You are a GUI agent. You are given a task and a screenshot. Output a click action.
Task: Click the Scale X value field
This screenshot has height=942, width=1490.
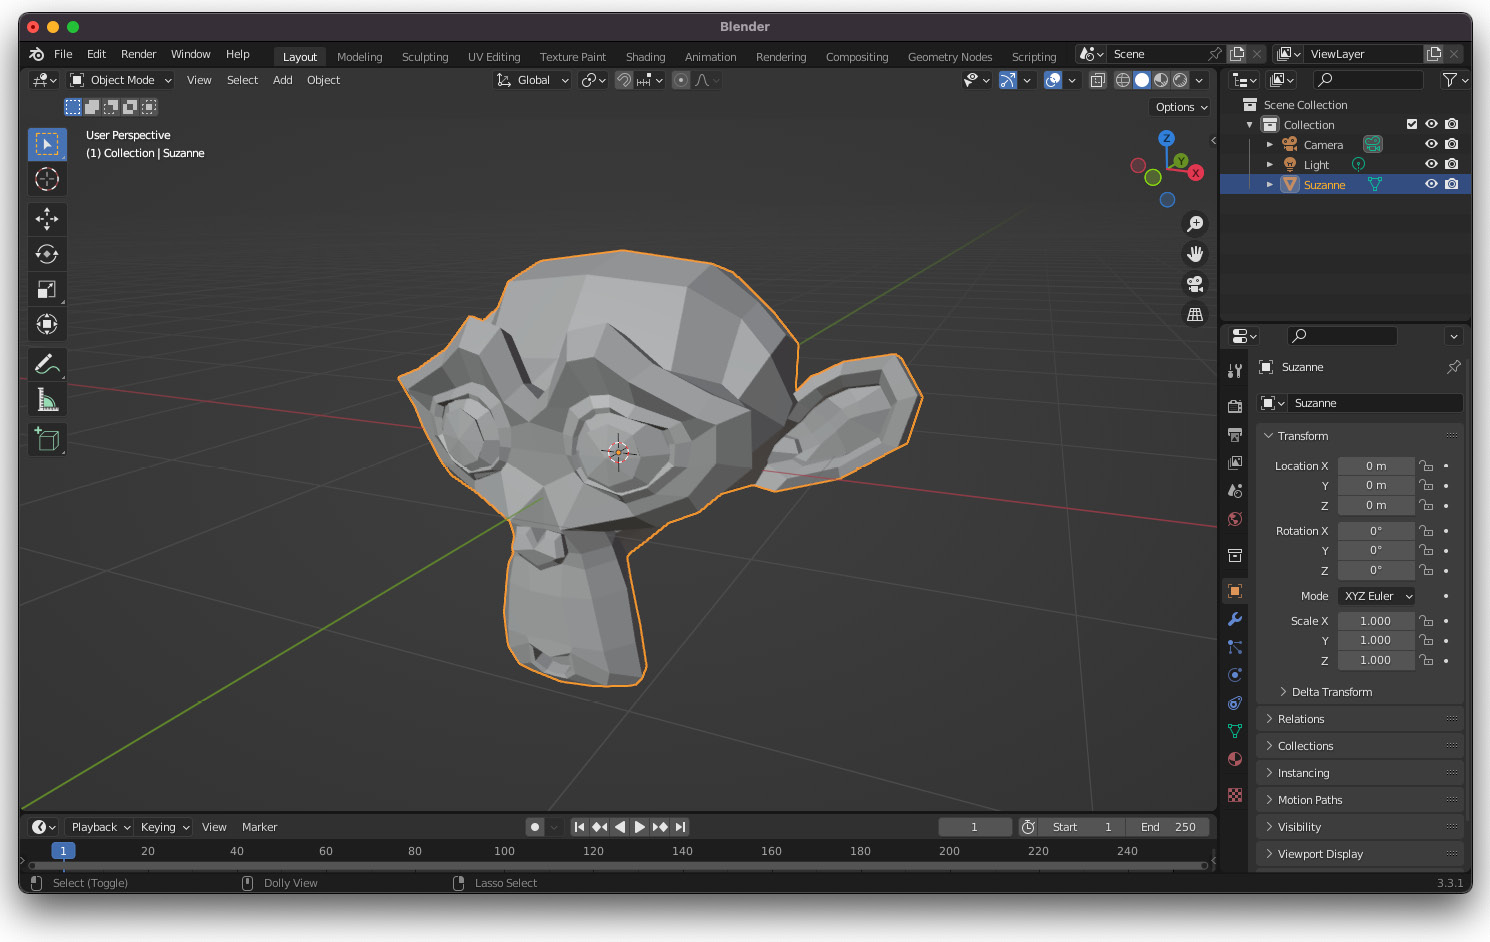(x=1376, y=621)
